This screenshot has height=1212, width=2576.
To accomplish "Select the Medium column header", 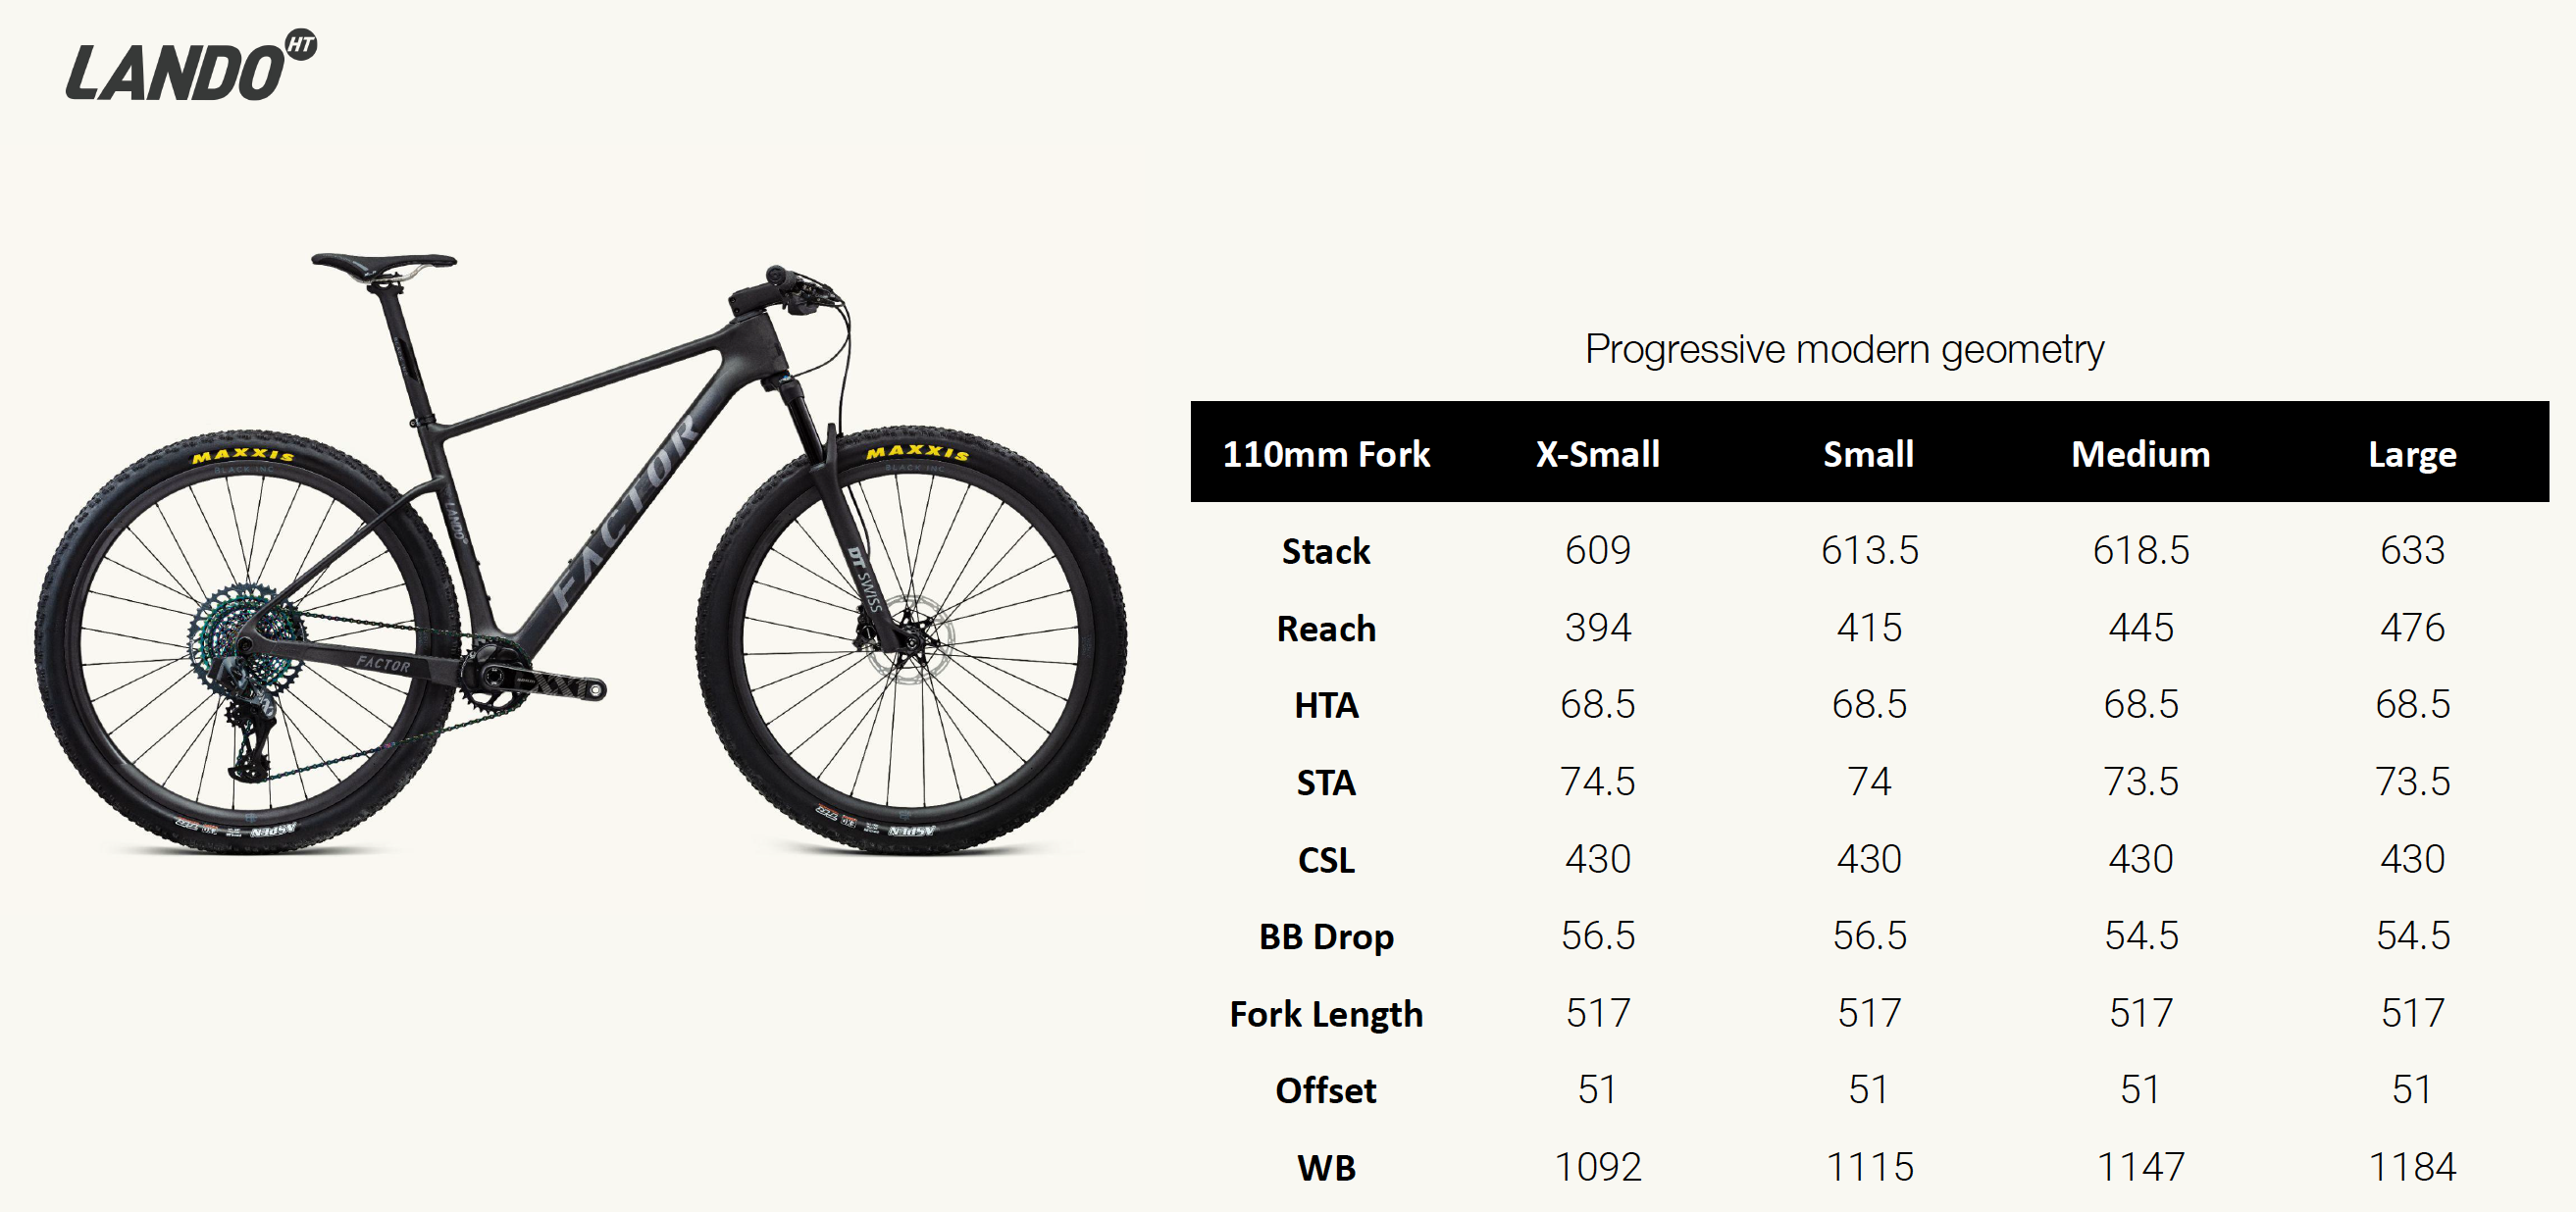I will (2140, 454).
